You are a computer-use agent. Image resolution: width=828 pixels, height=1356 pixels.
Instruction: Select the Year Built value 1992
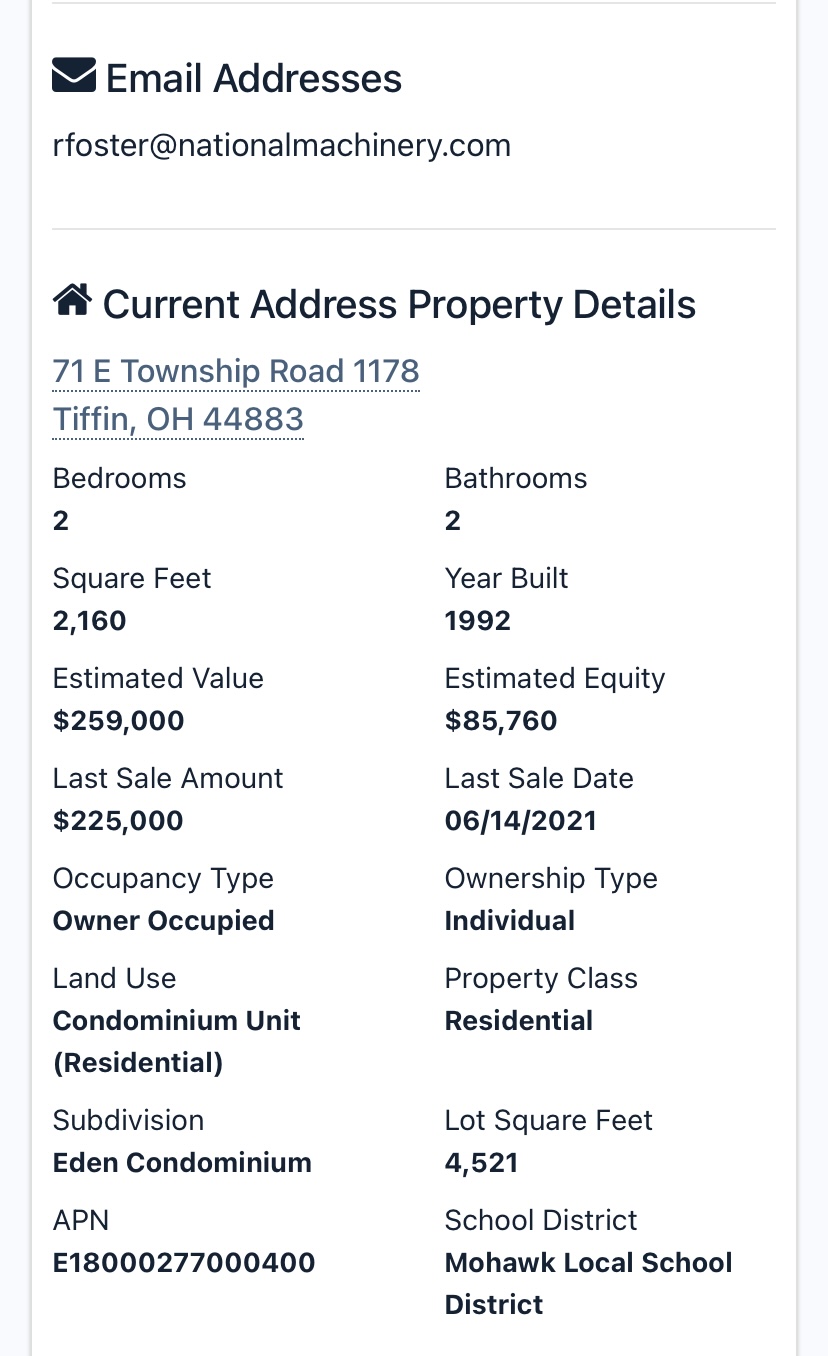click(x=478, y=621)
